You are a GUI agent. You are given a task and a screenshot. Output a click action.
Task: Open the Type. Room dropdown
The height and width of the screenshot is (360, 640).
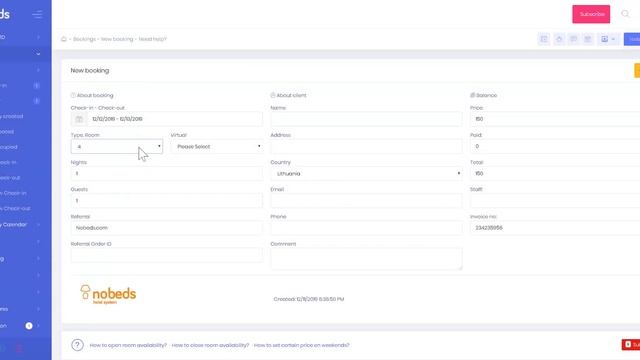coord(117,147)
